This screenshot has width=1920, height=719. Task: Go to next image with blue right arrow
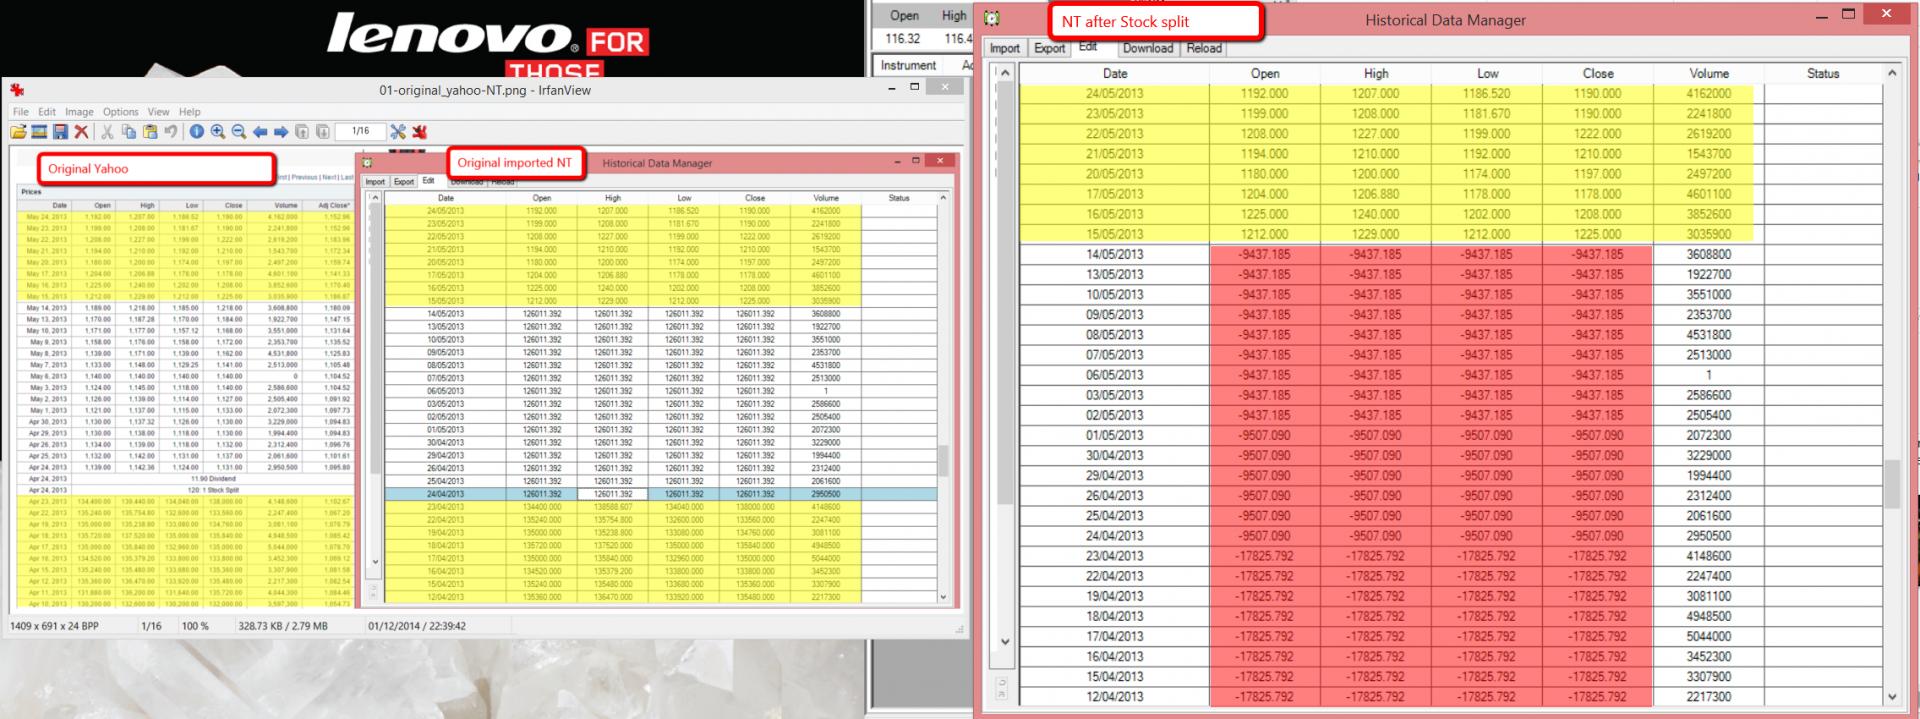click(281, 132)
